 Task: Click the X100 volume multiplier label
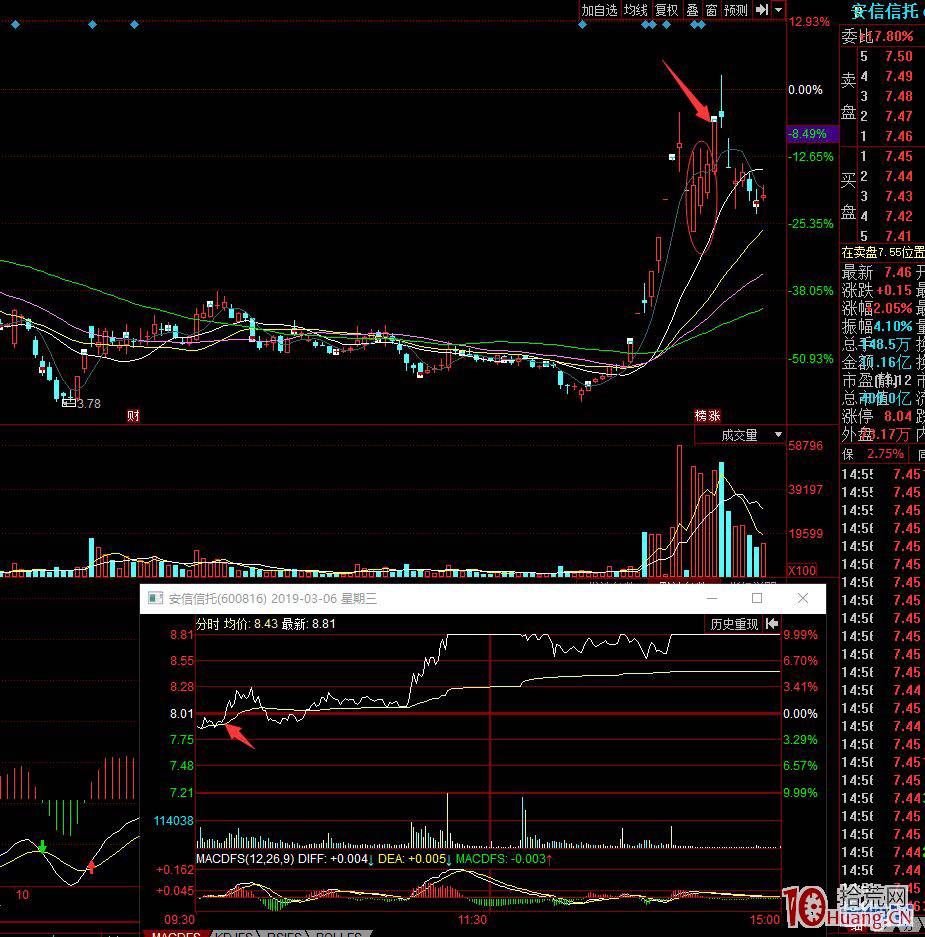802,570
